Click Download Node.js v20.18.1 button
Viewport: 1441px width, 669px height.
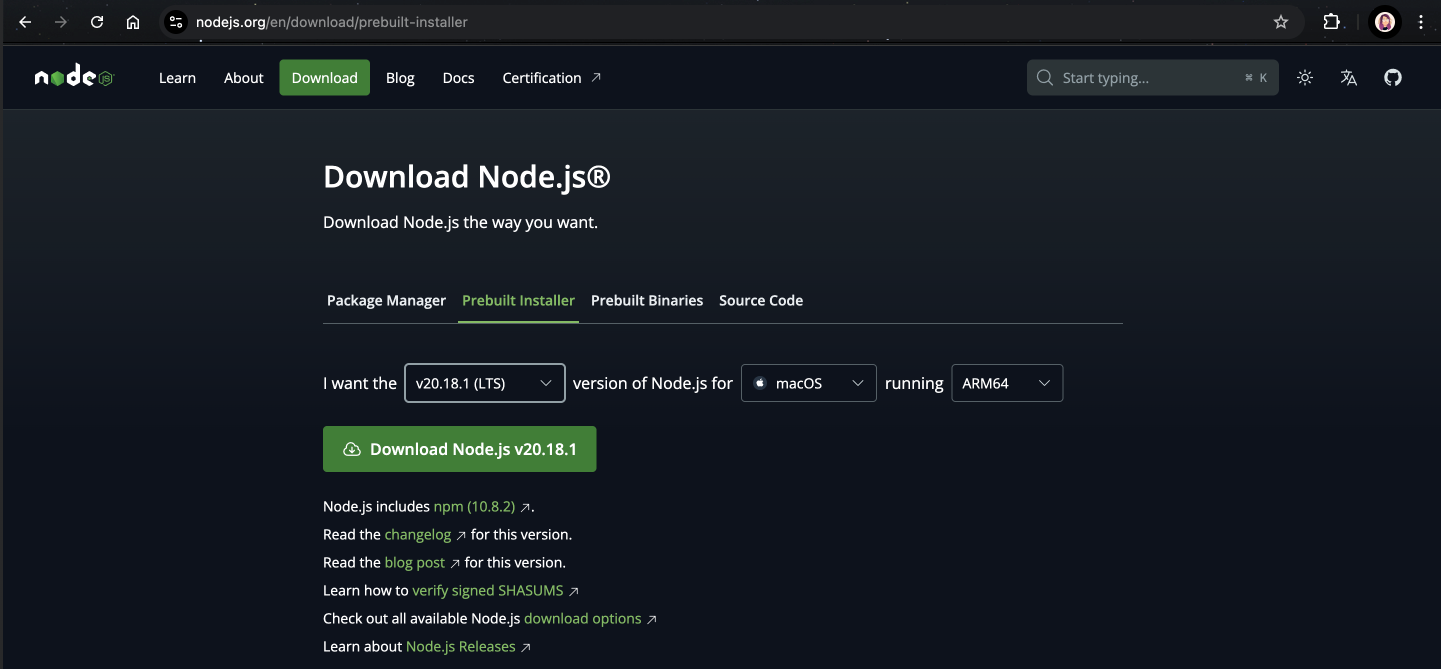point(460,450)
